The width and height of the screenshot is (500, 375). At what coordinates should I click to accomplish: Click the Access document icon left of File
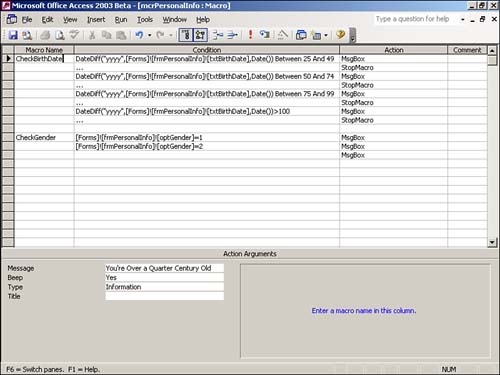point(12,19)
